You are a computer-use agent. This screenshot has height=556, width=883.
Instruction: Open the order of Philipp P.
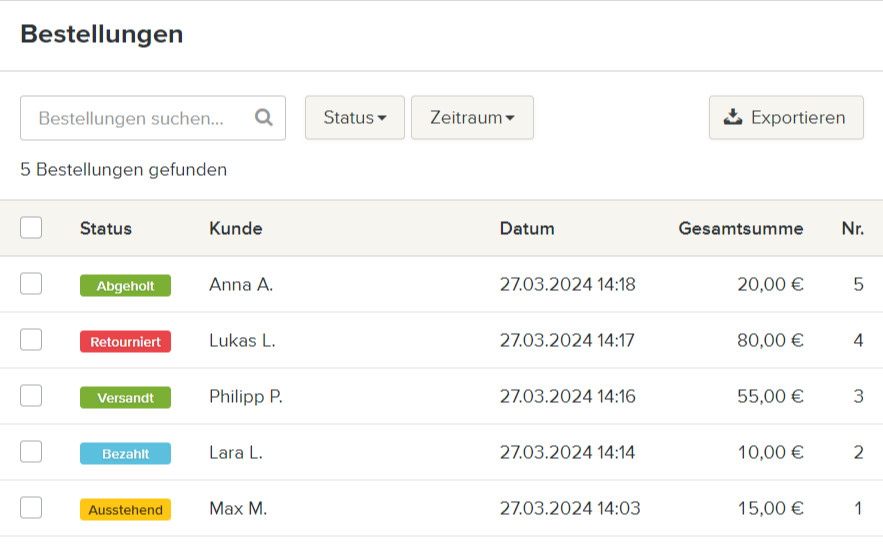(x=246, y=396)
